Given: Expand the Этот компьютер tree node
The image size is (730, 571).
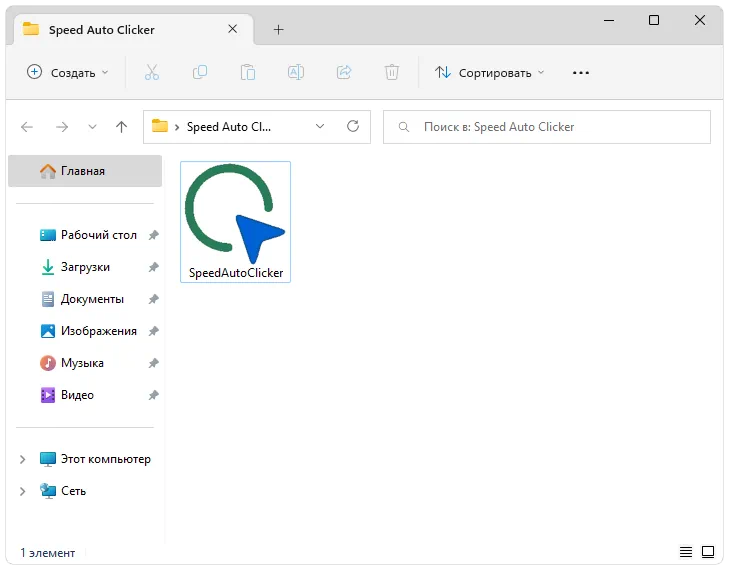Looking at the screenshot, I should (22, 459).
